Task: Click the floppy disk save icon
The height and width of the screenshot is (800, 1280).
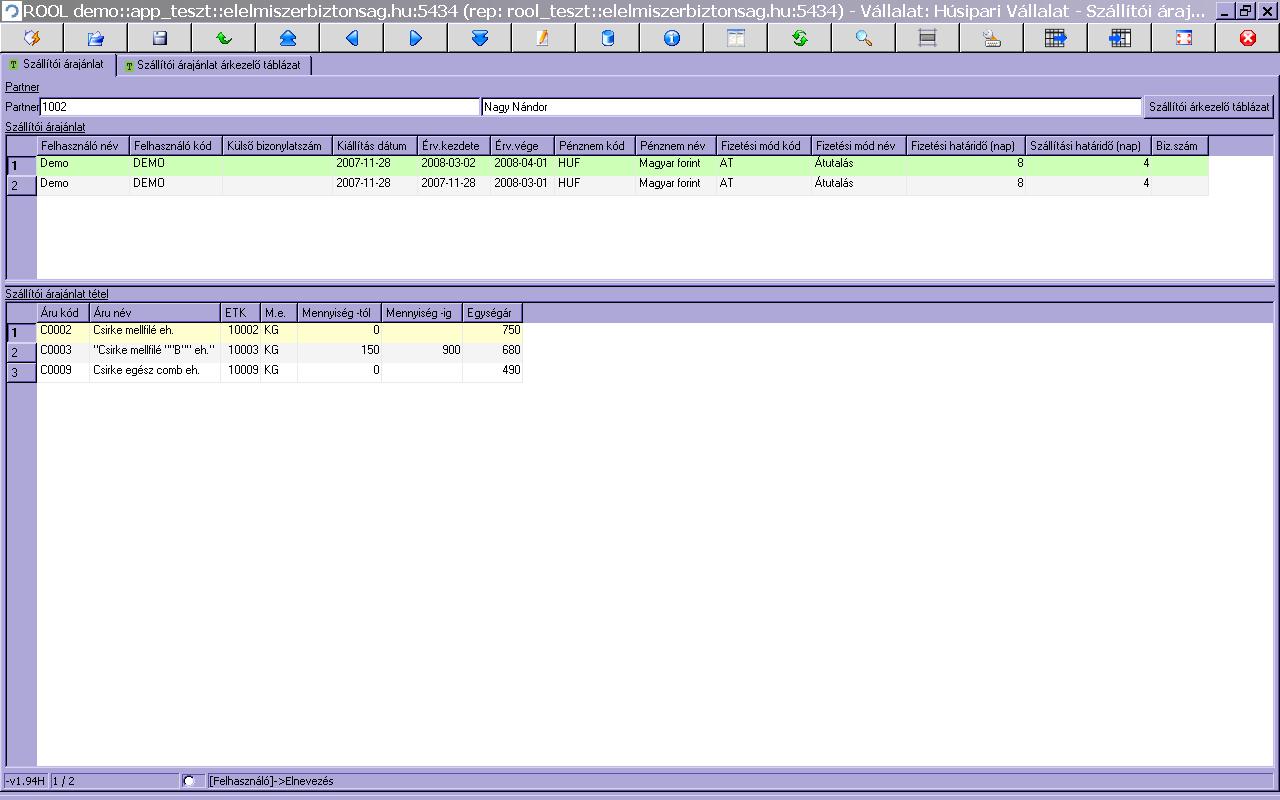Action: click(160, 38)
